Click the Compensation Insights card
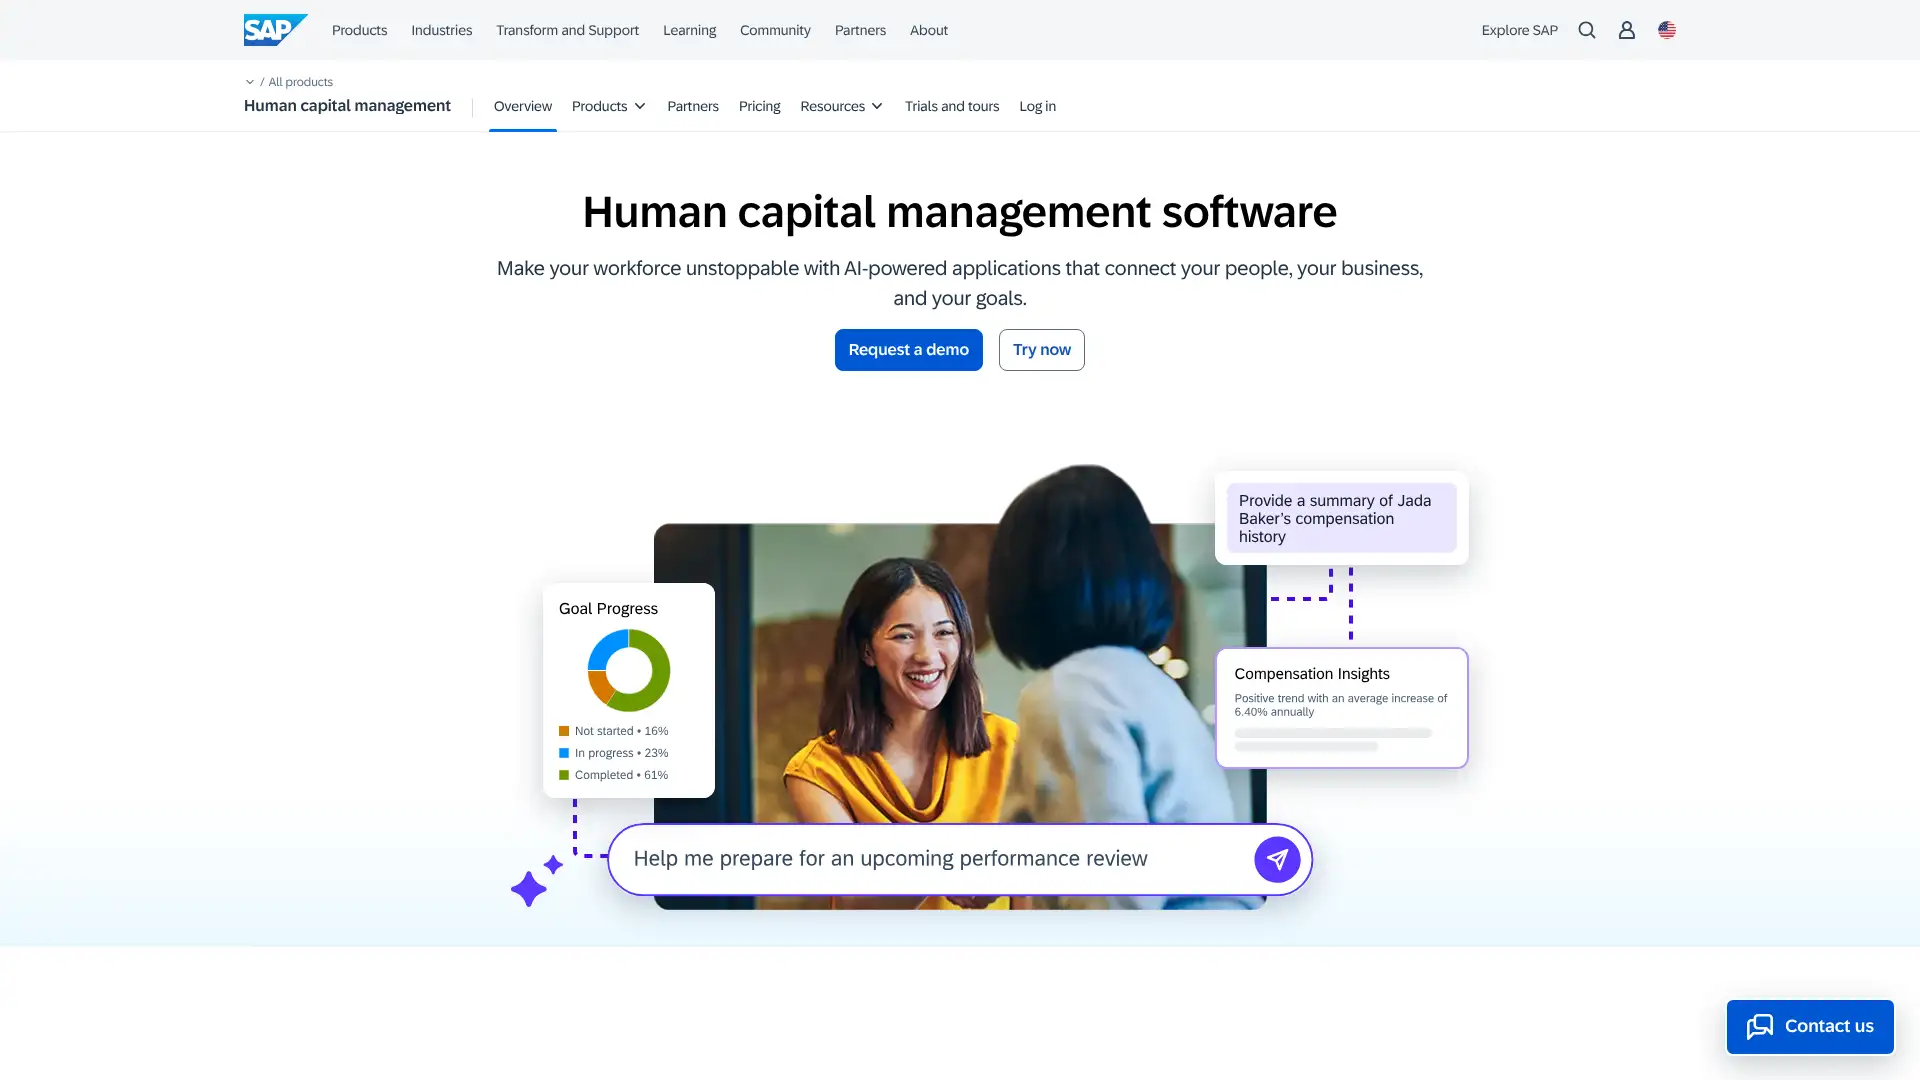Image resolution: width=1920 pixels, height=1080 pixels. [x=1341, y=708]
